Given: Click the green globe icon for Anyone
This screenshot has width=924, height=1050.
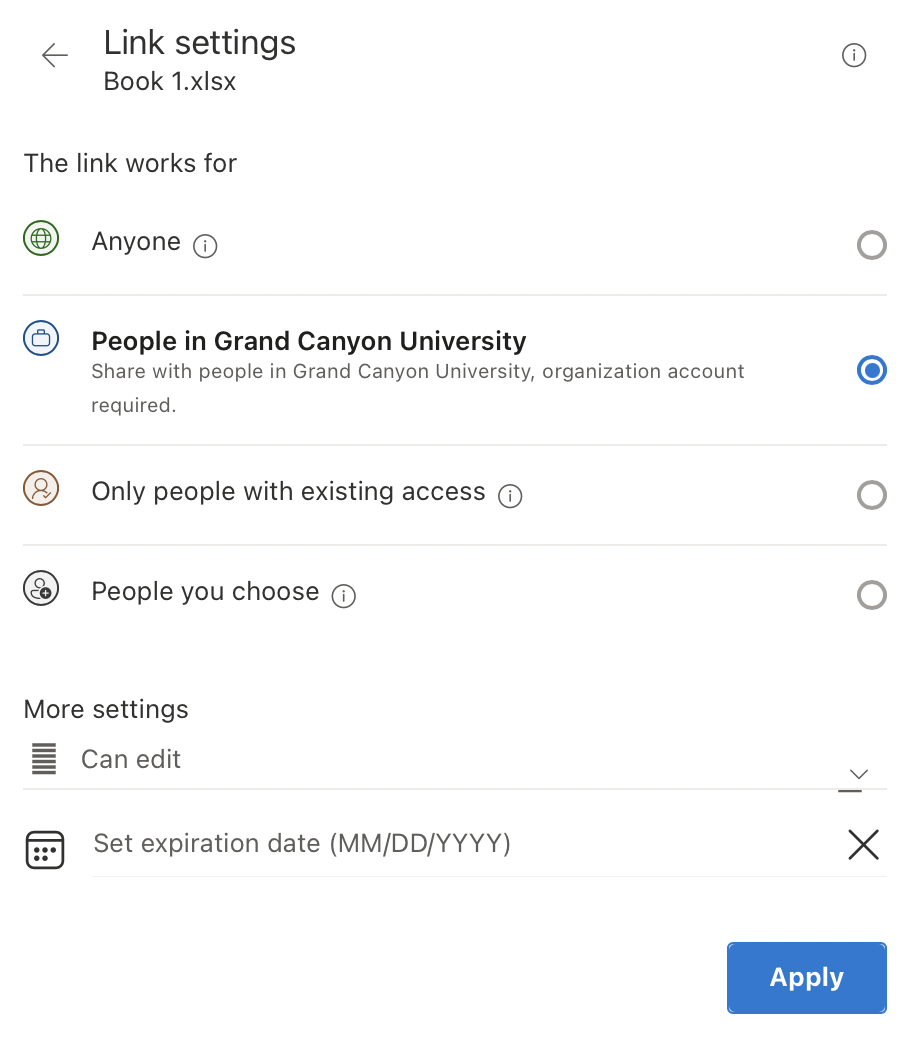Looking at the screenshot, I should click(x=42, y=238).
